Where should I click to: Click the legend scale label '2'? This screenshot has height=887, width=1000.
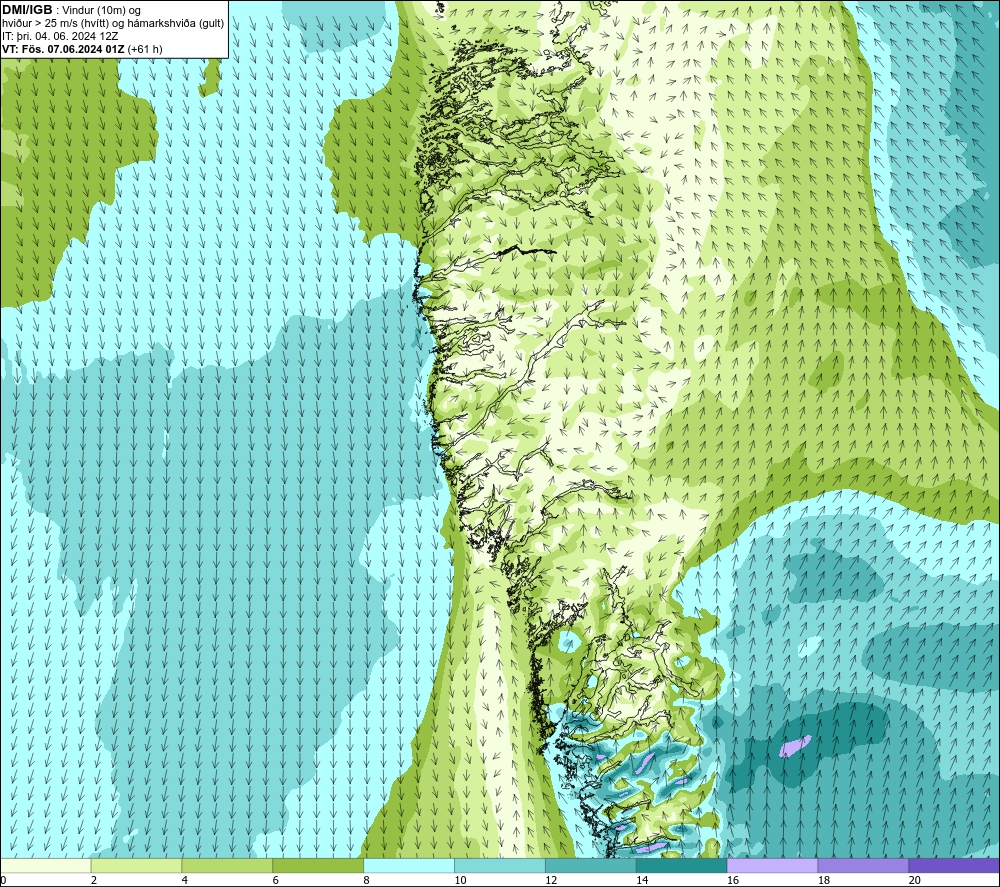(94, 881)
